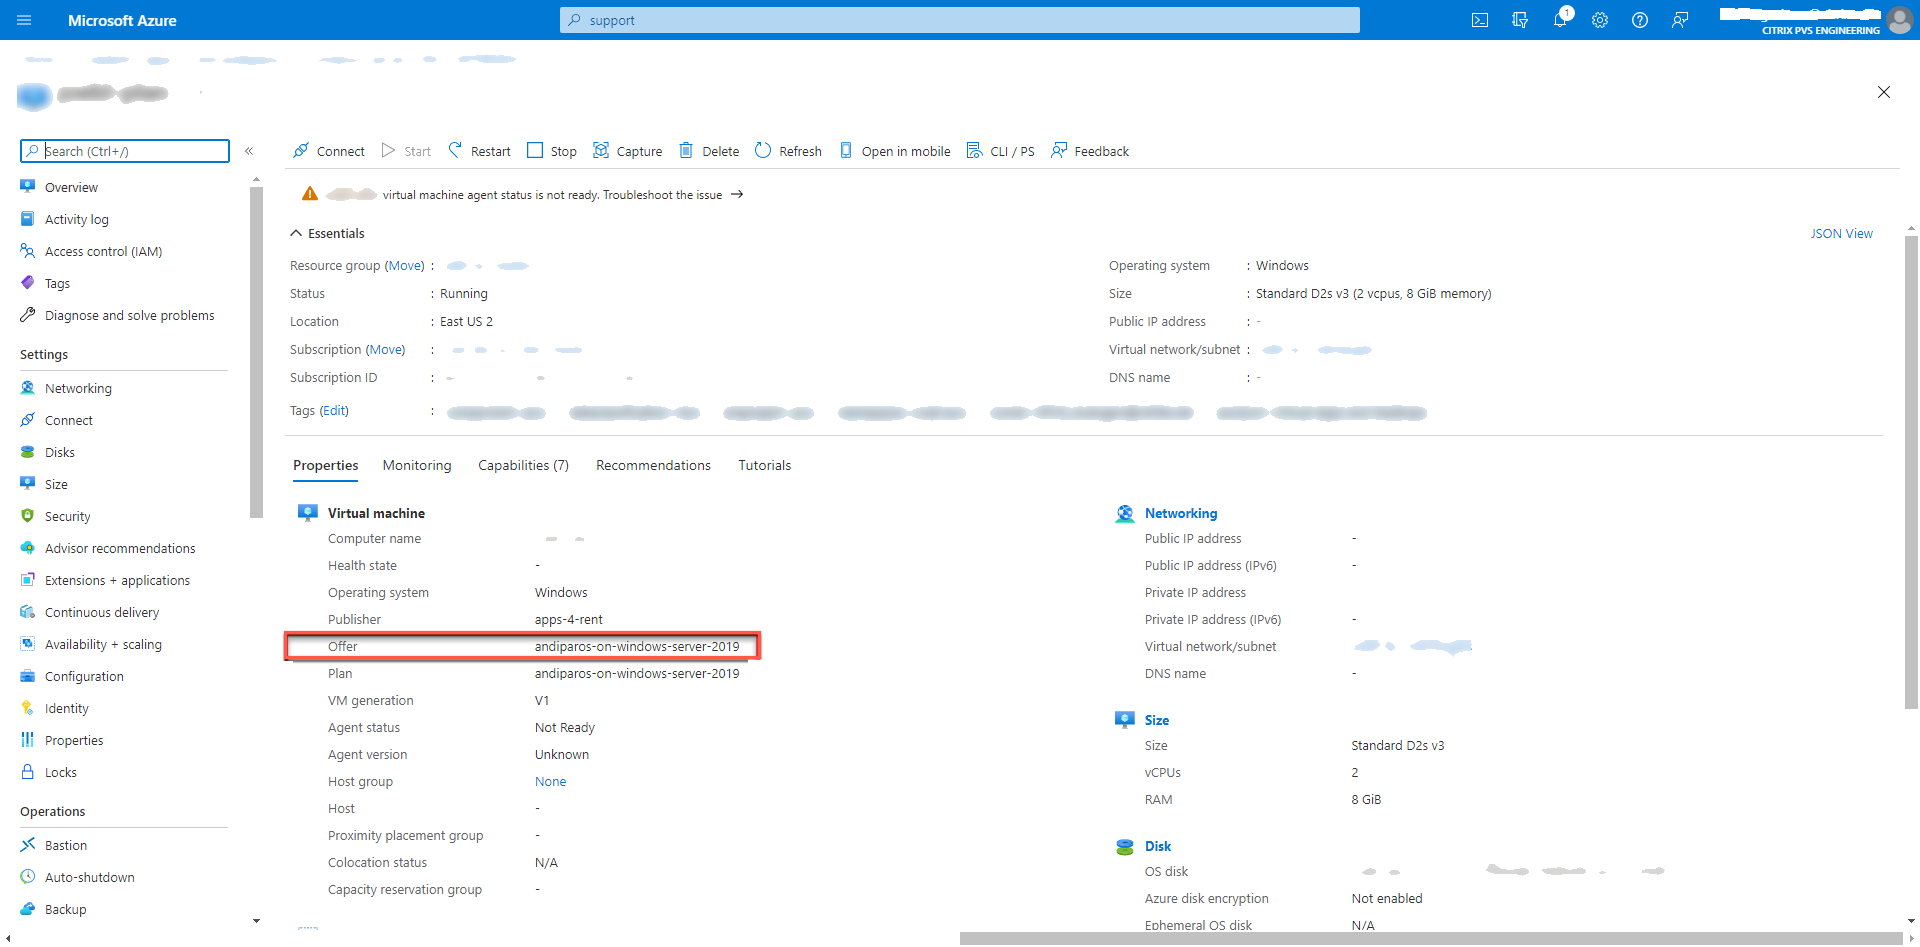Image resolution: width=1920 pixels, height=947 pixels.
Task: Open Bastion under Operations
Action: click(x=66, y=844)
